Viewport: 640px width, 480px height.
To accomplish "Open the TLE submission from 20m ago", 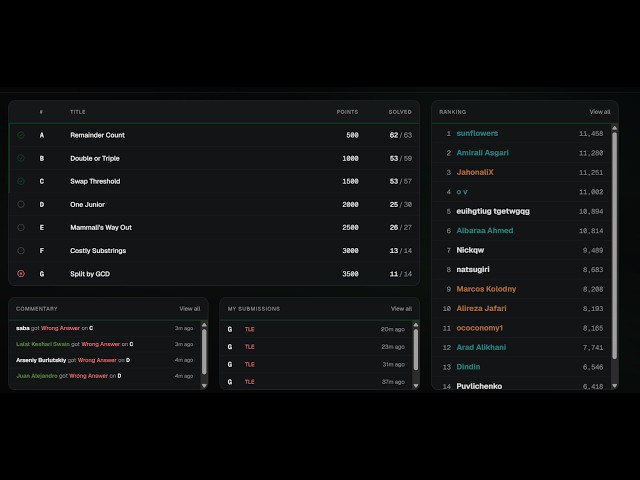I will pos(316,329).
